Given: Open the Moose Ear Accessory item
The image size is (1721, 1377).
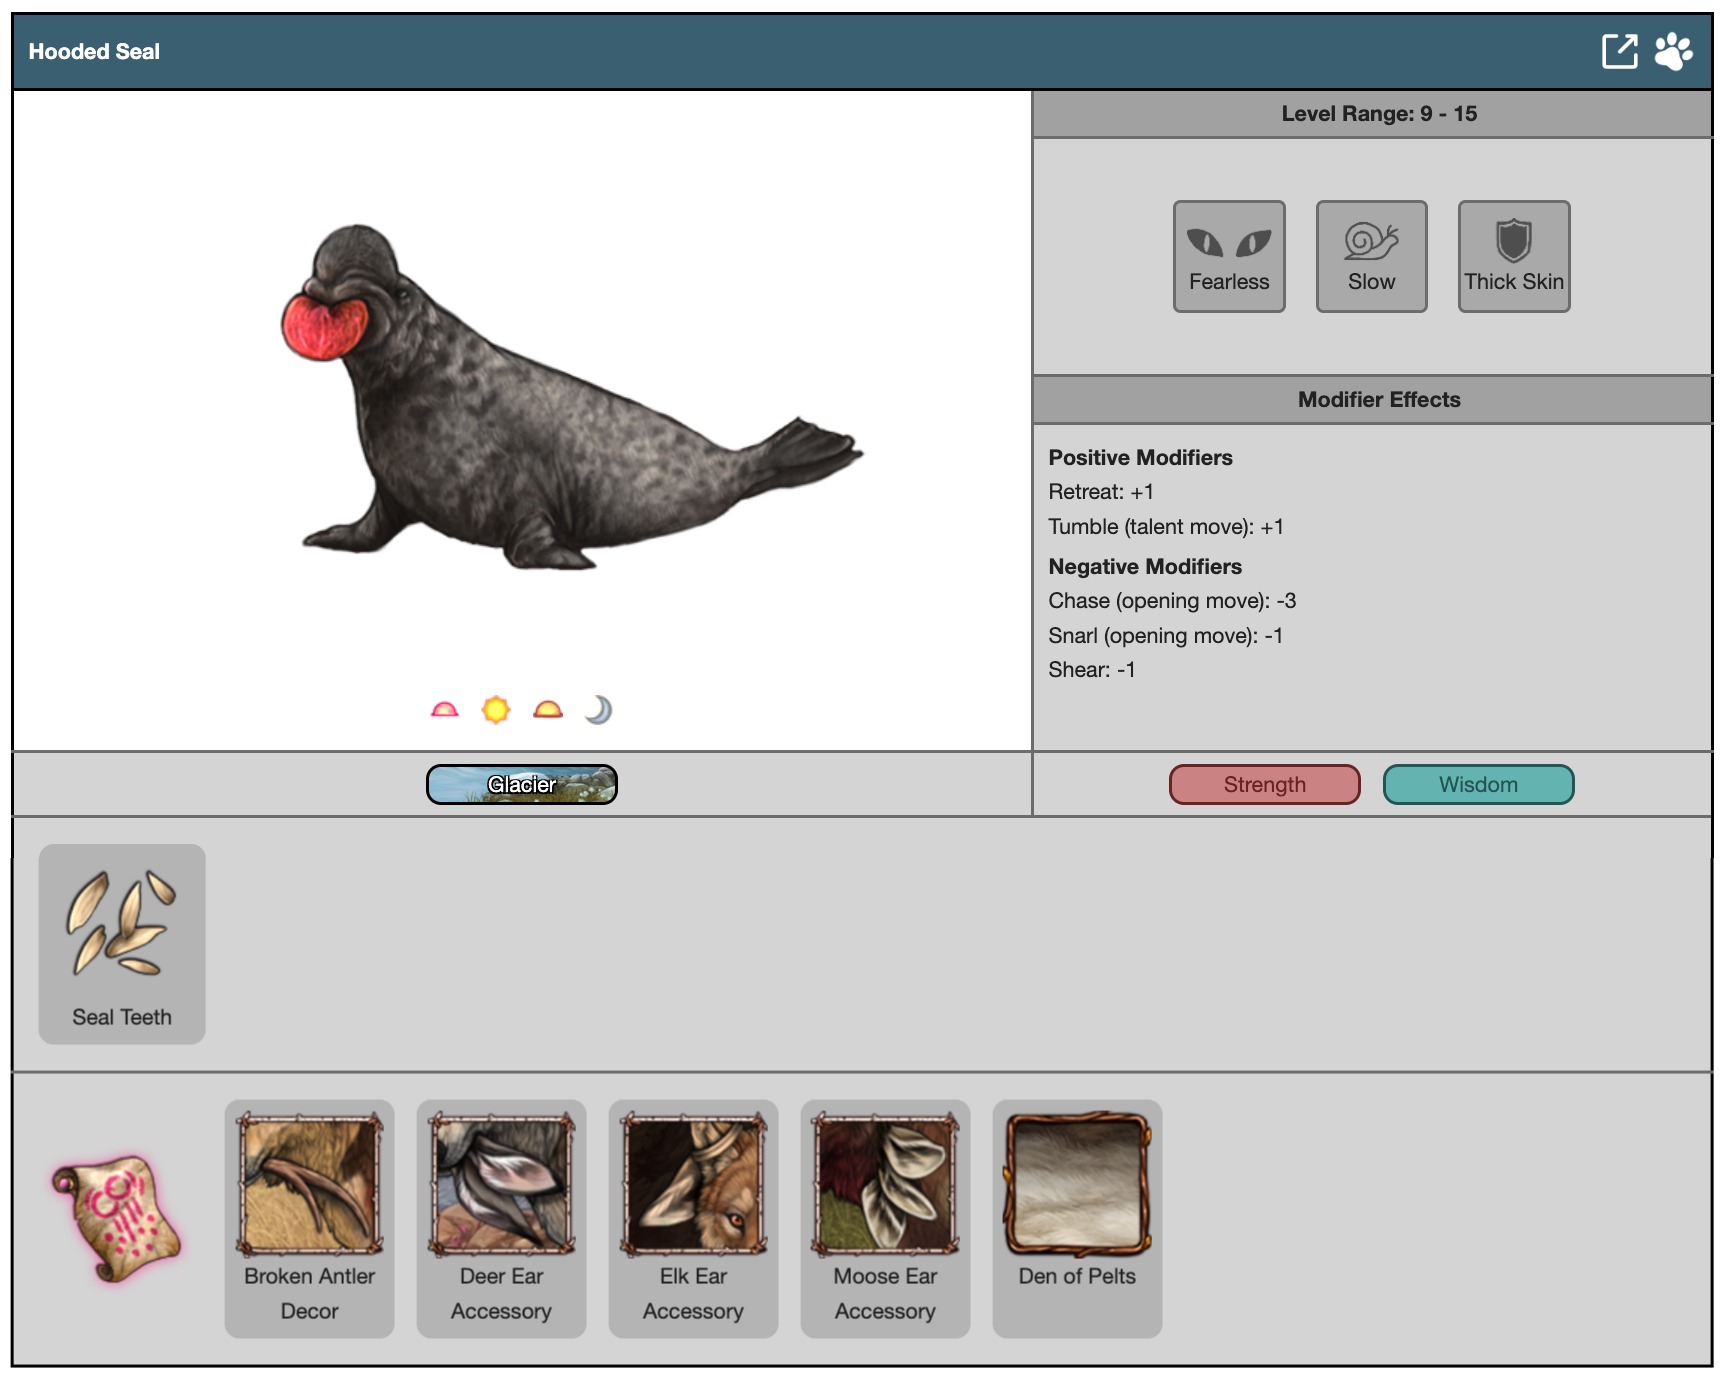Looking at the screenshot, I should 885,1218.
